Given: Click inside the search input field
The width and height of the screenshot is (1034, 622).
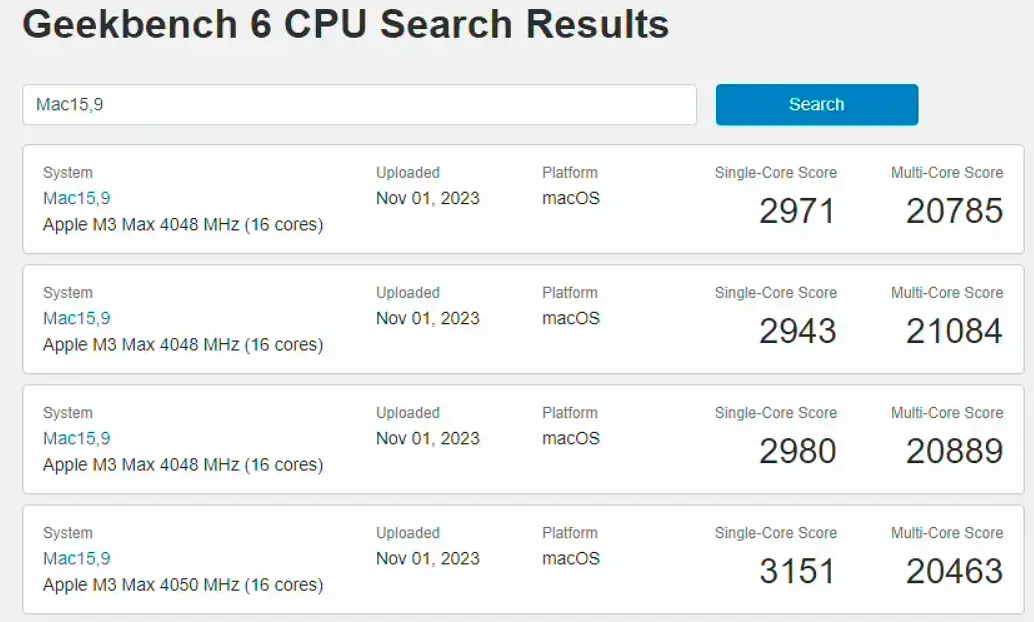Looking at the screenshot, I should click(360, 104).
